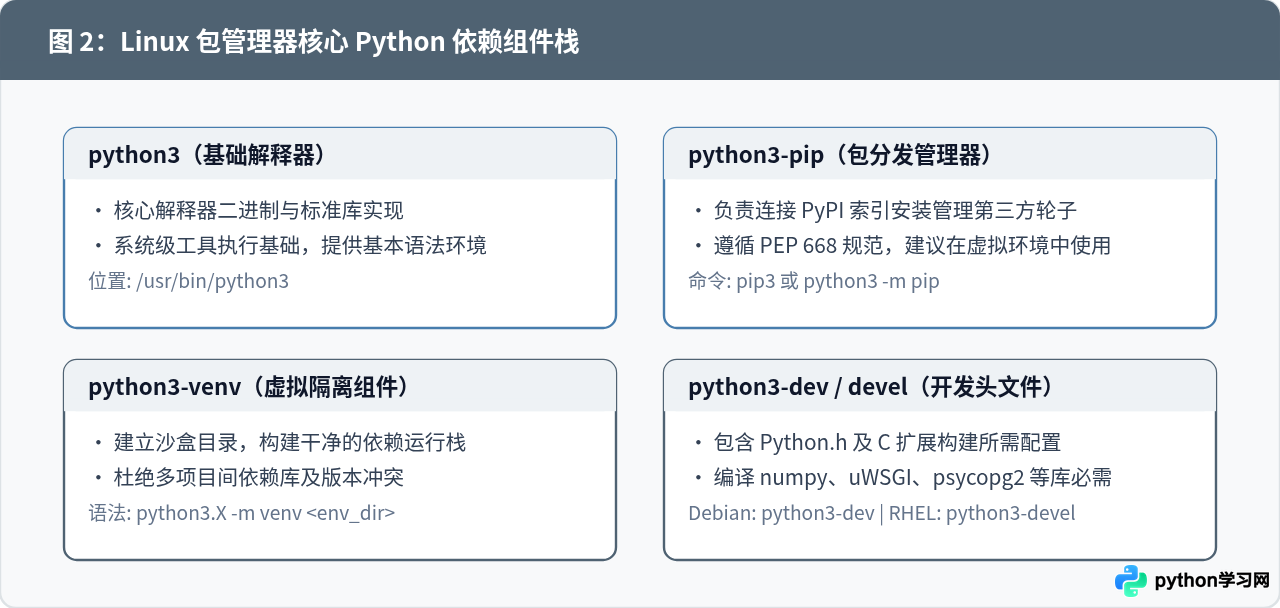Click the python3-pip（包分发管理器）card heading
Image resolution: width=1280 pixels, height=608 pixels.
tap(840, 155)
